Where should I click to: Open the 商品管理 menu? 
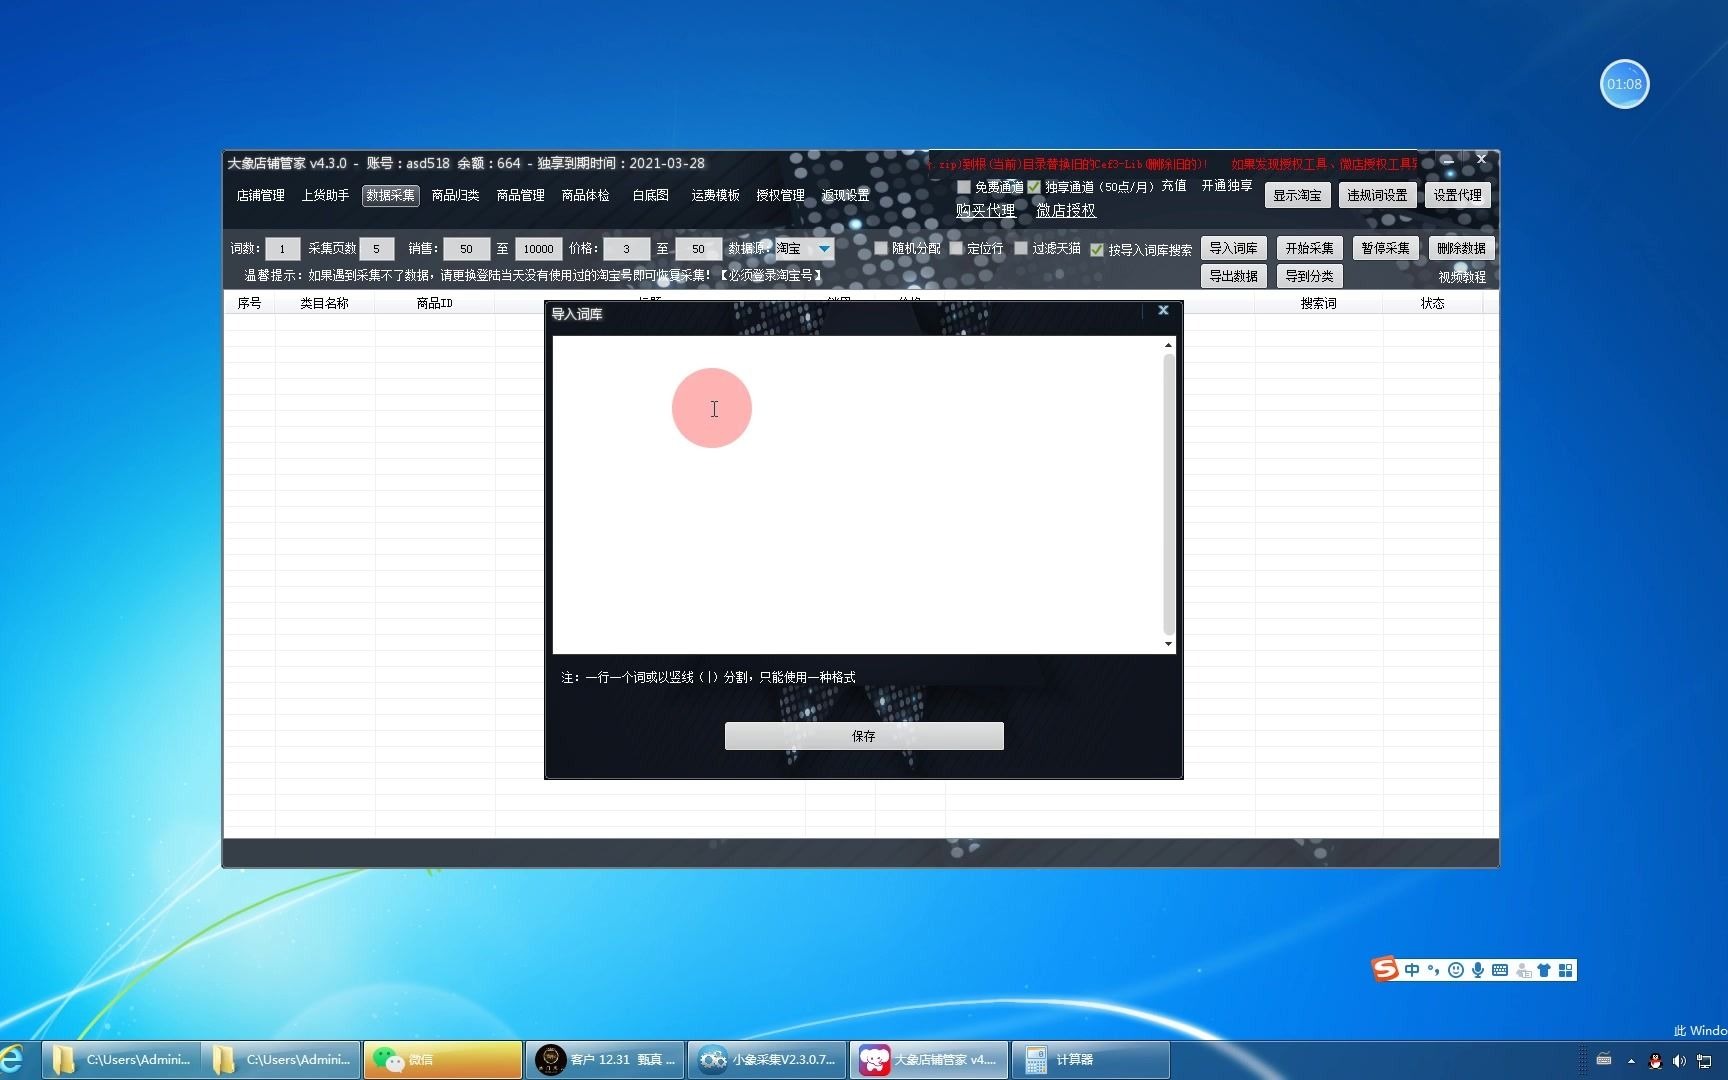click(520, 195)
